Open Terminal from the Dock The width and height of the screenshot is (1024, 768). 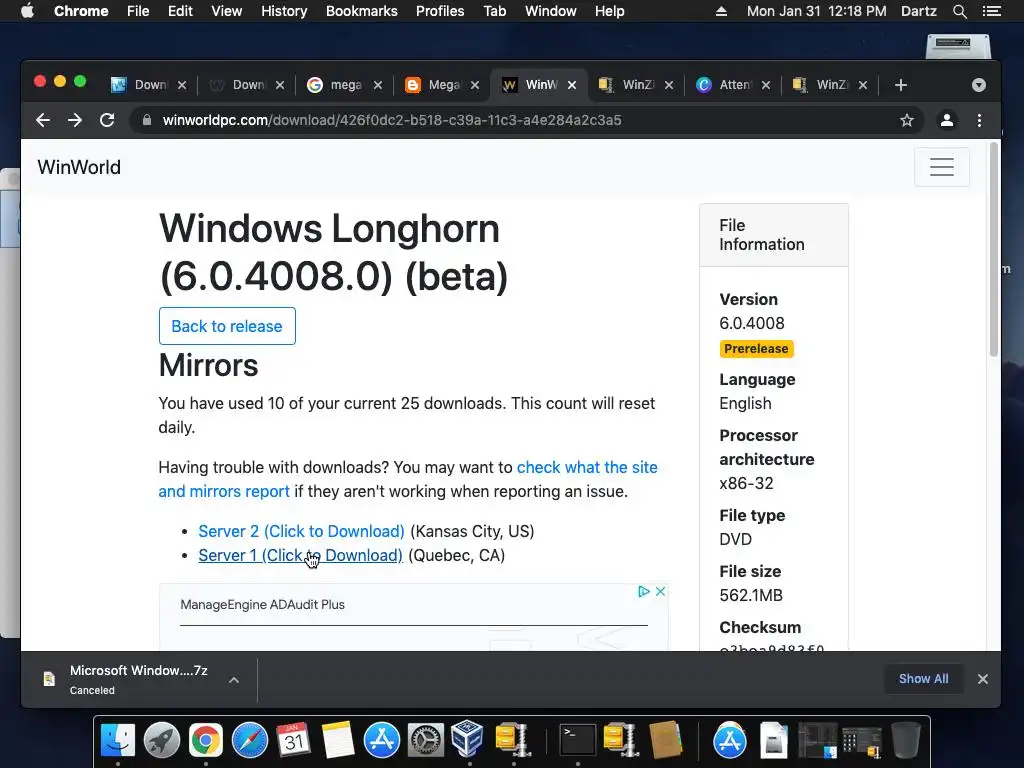pos(577,741)
